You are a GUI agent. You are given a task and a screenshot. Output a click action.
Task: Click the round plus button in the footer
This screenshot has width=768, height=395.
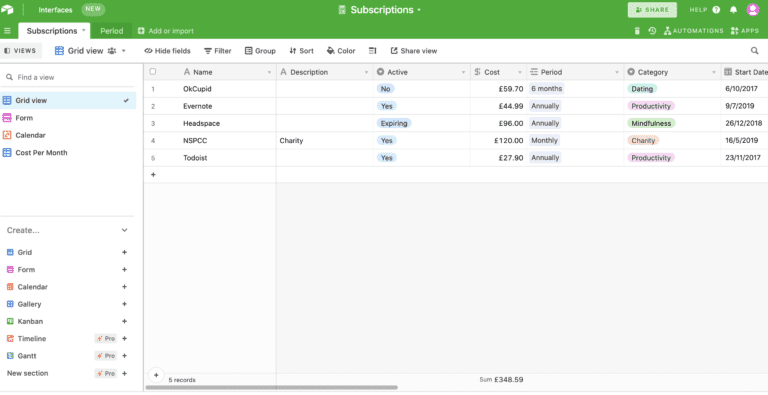[156, 375]
